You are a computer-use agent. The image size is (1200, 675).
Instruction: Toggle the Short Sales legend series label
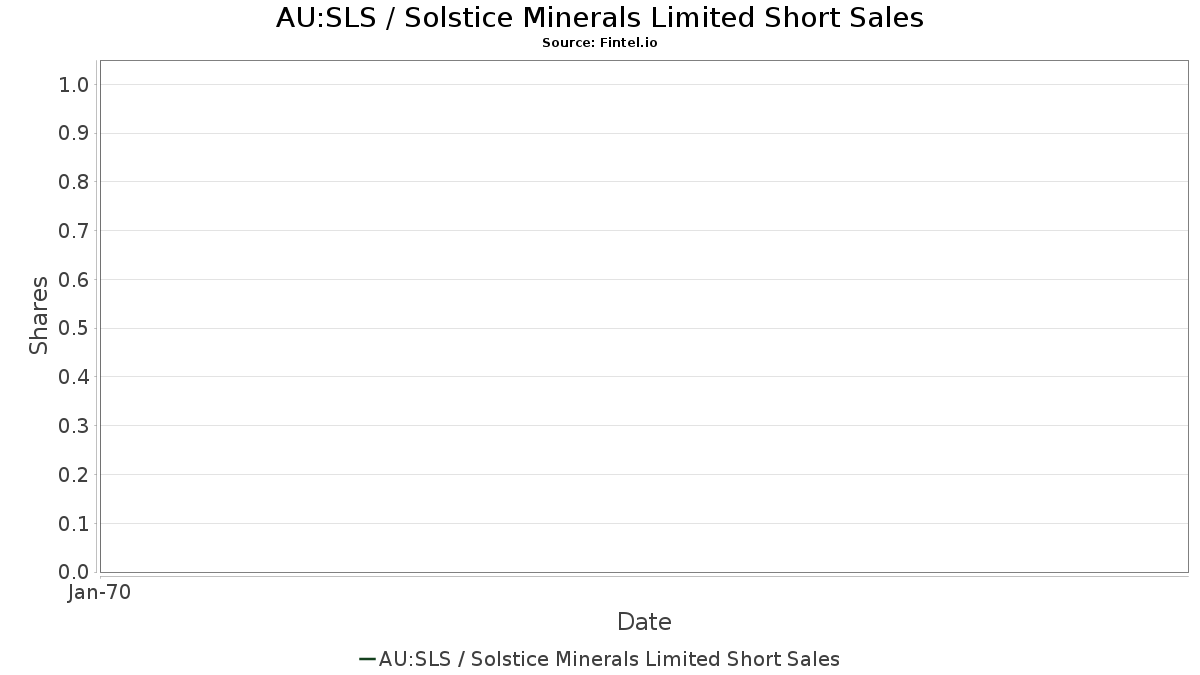609,659
